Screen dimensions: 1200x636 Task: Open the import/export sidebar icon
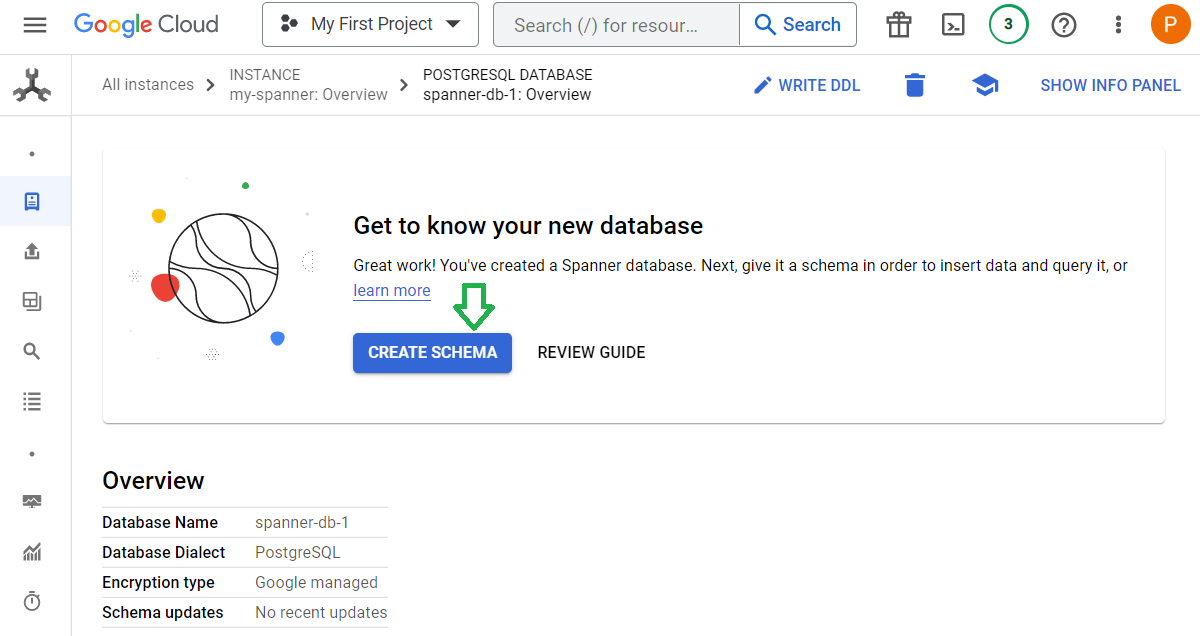[x=32, y=251]
